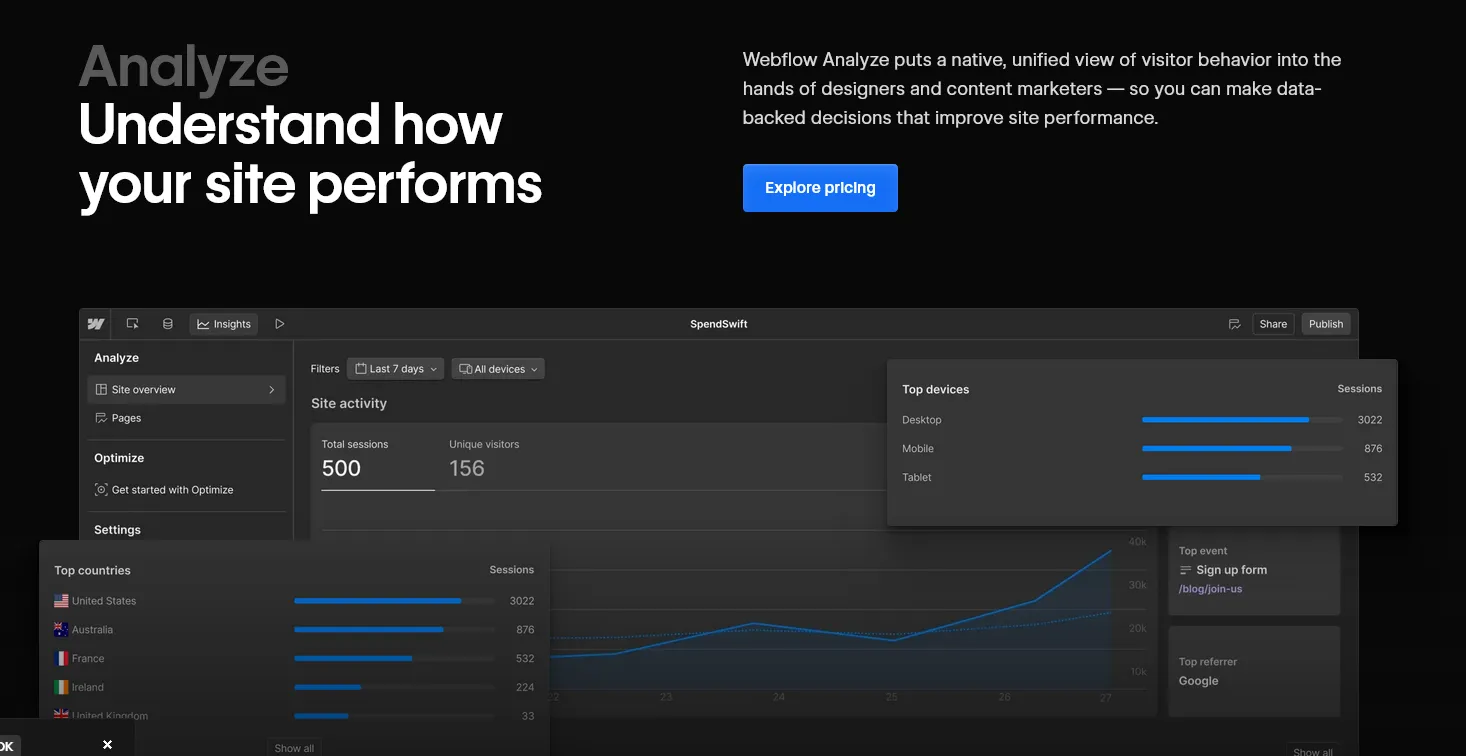Open the Last 7 days date filter

396,369
